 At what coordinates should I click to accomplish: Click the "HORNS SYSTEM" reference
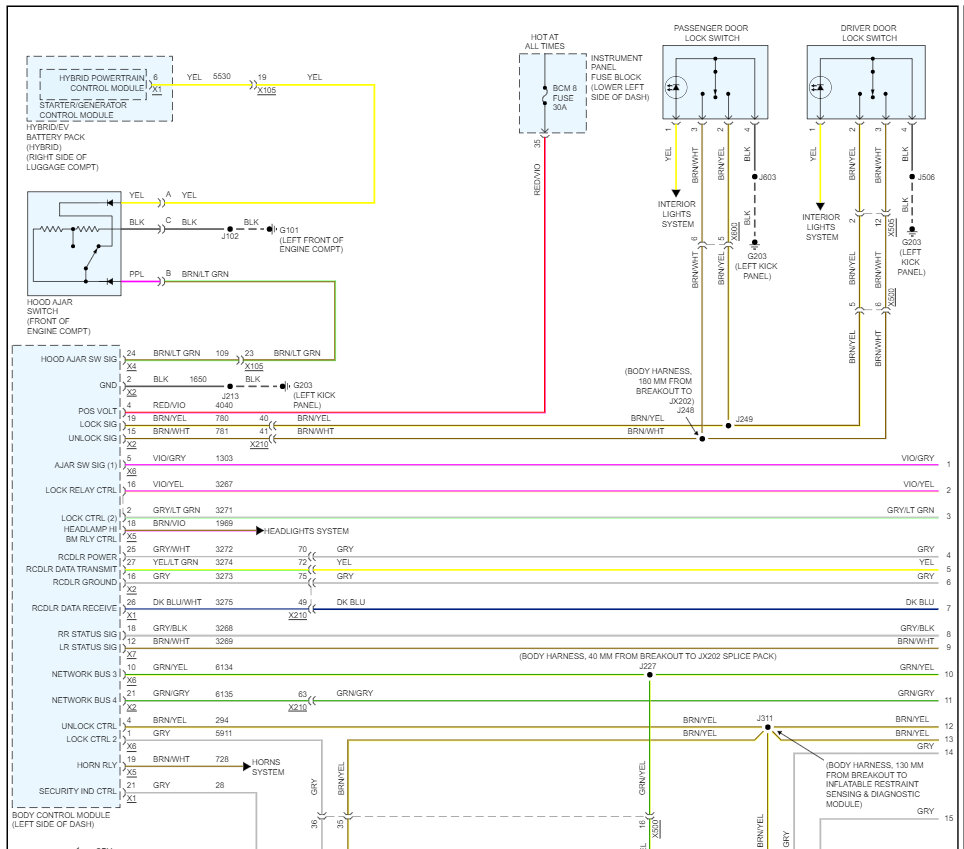tap(267, 767)
